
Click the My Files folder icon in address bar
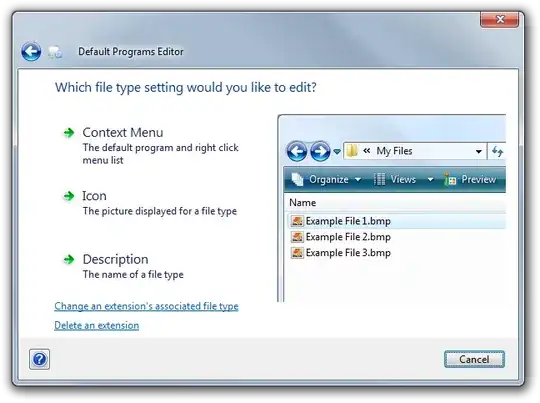pos(352,151)
